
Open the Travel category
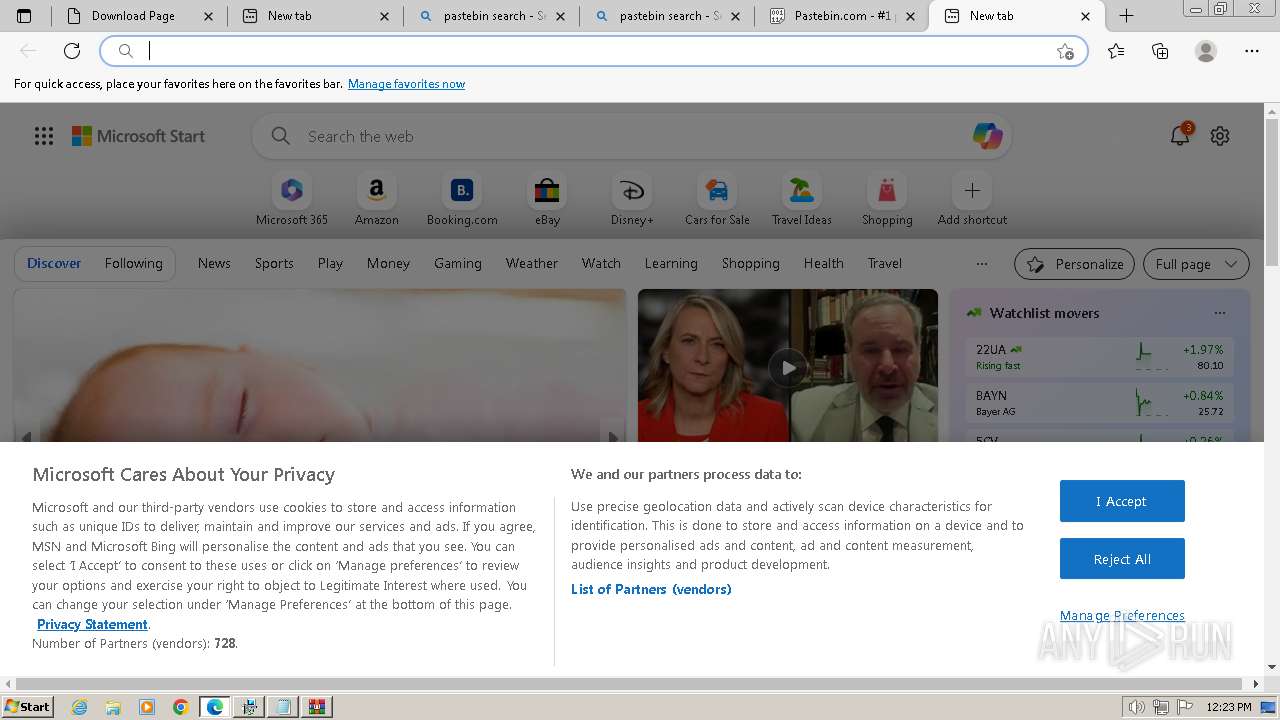[884, 263]
